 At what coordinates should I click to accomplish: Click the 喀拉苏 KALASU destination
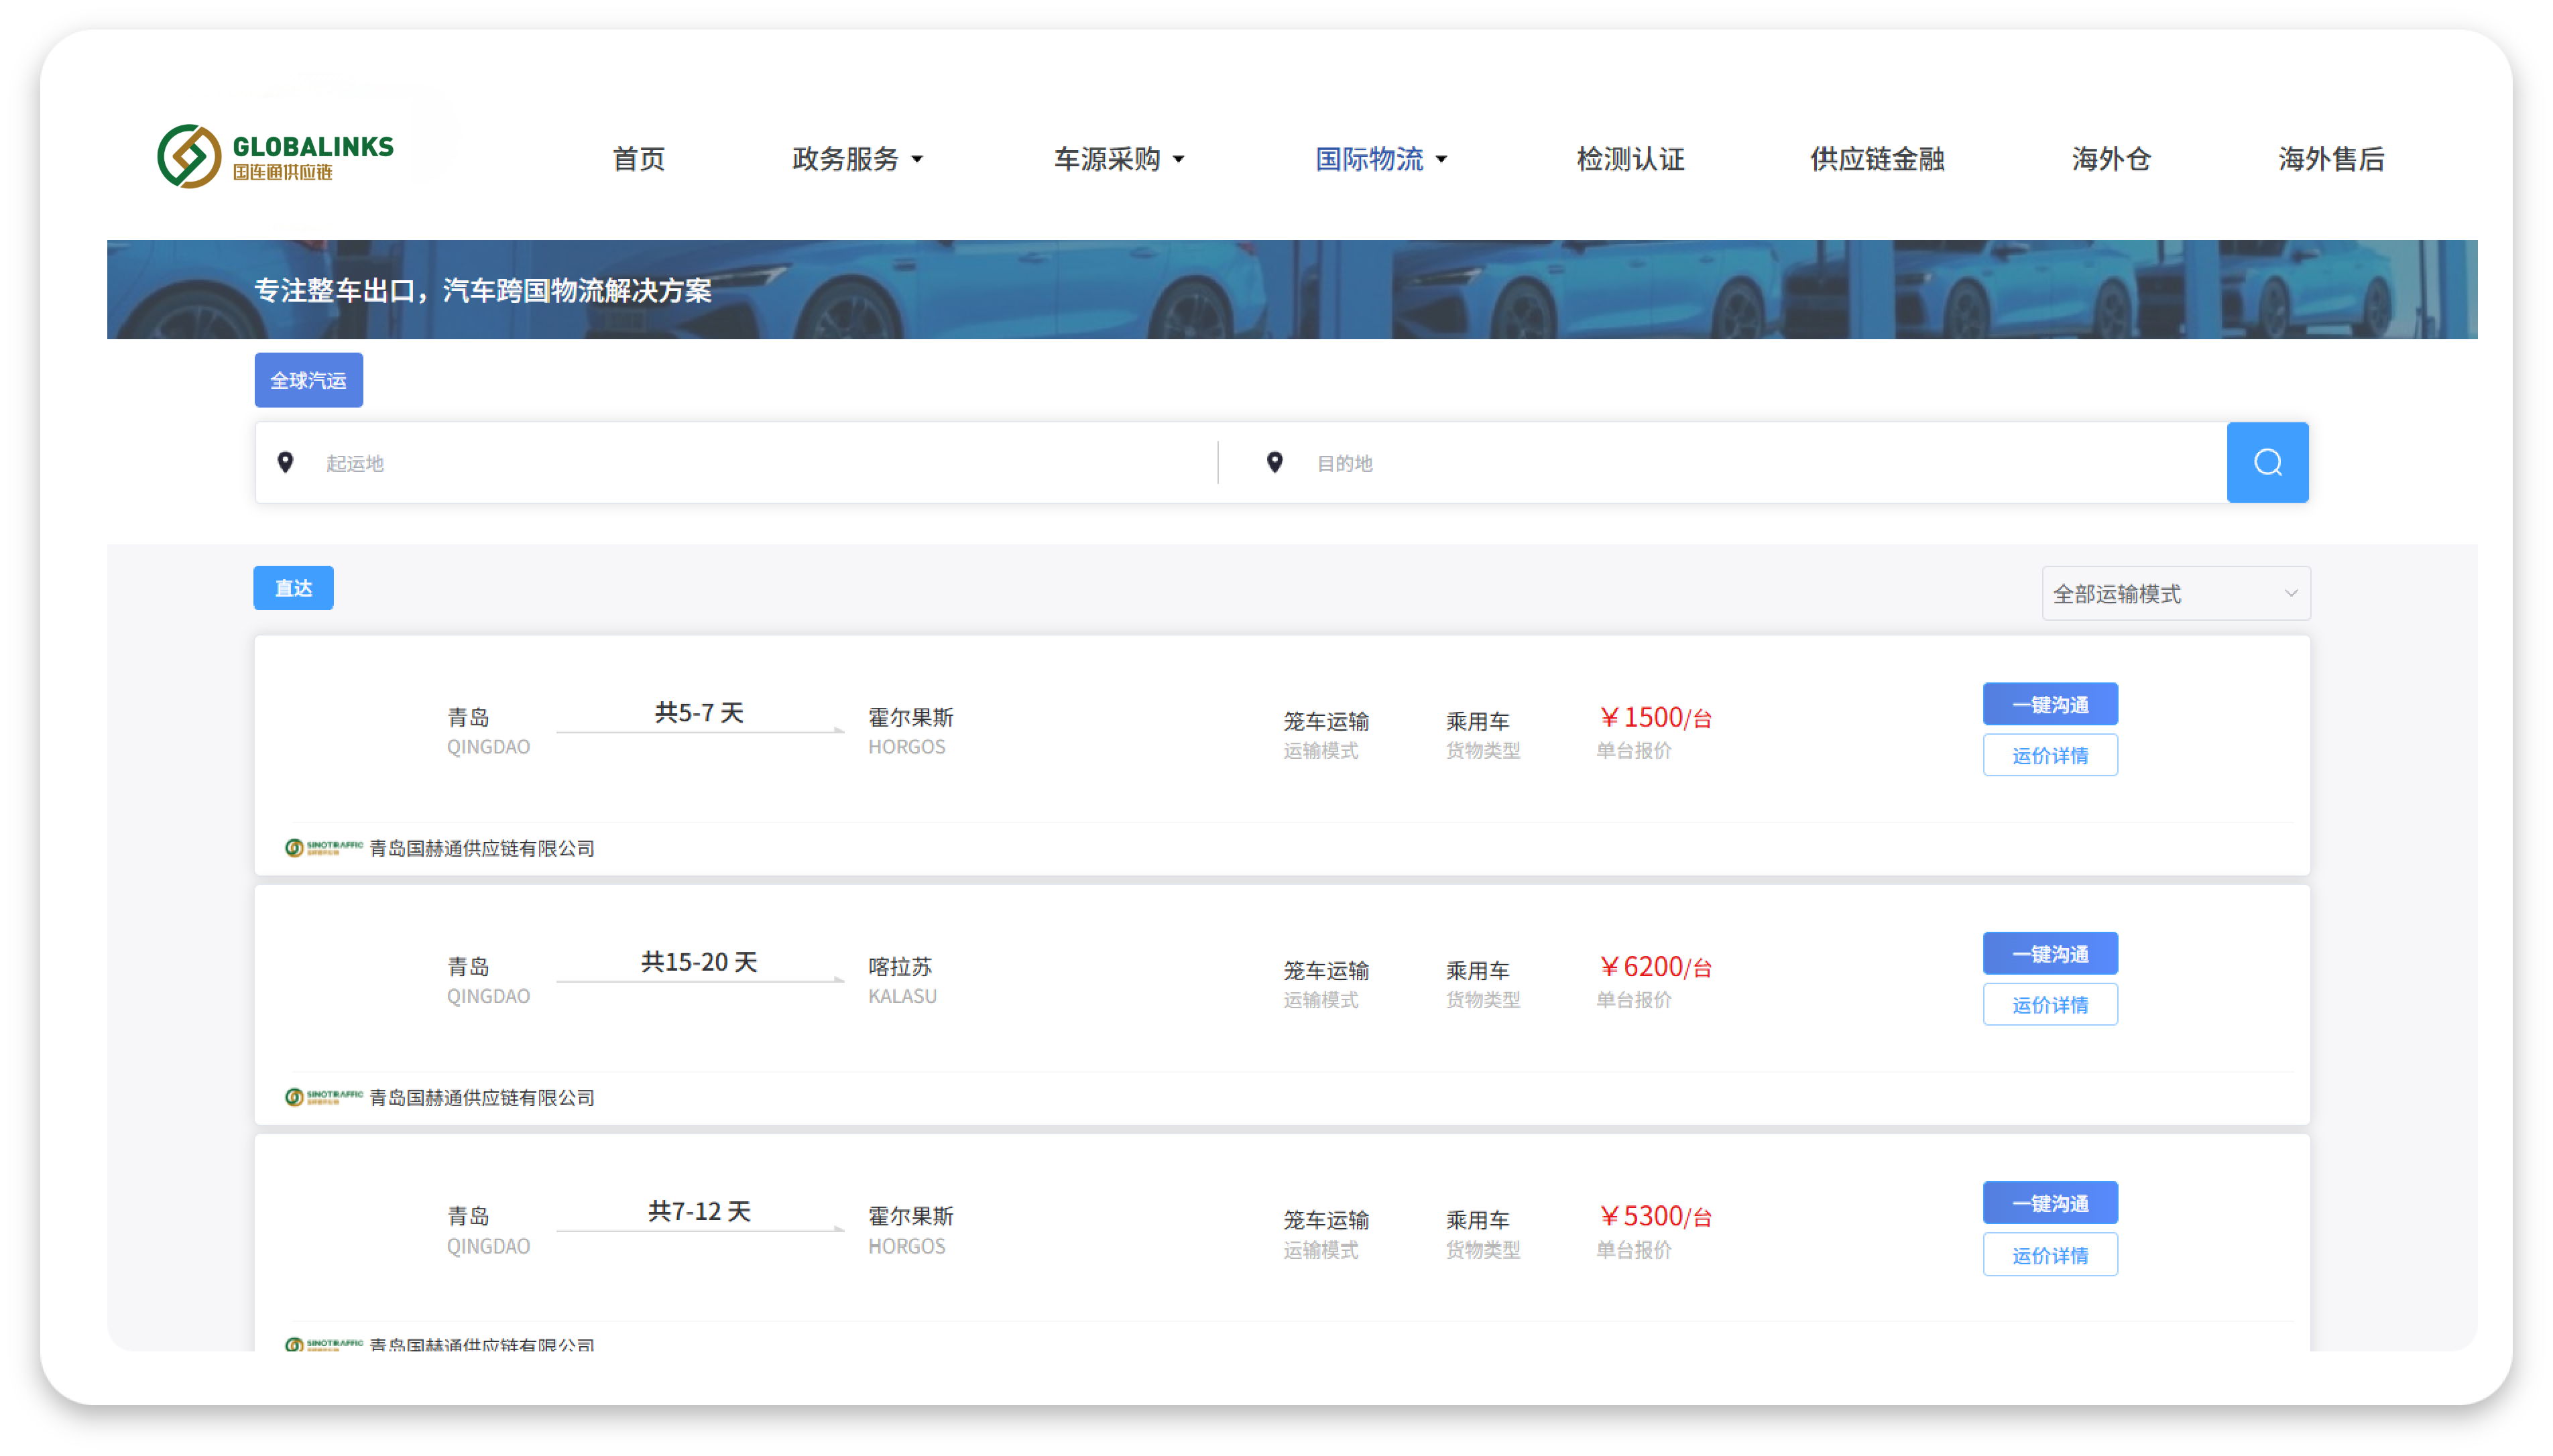[x=901, y=980]
